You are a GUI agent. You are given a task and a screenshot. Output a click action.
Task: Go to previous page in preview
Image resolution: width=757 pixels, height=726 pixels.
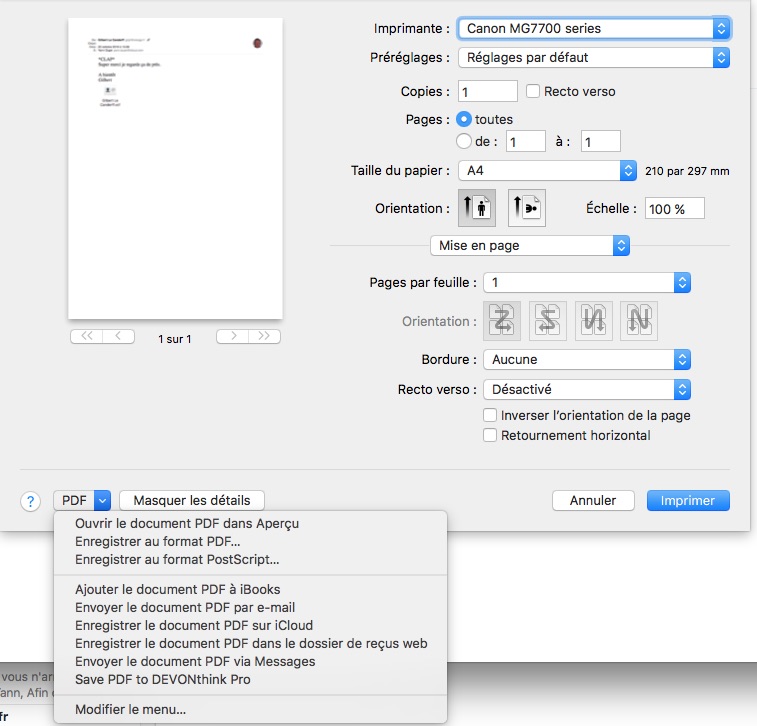(x=119, y=337)
